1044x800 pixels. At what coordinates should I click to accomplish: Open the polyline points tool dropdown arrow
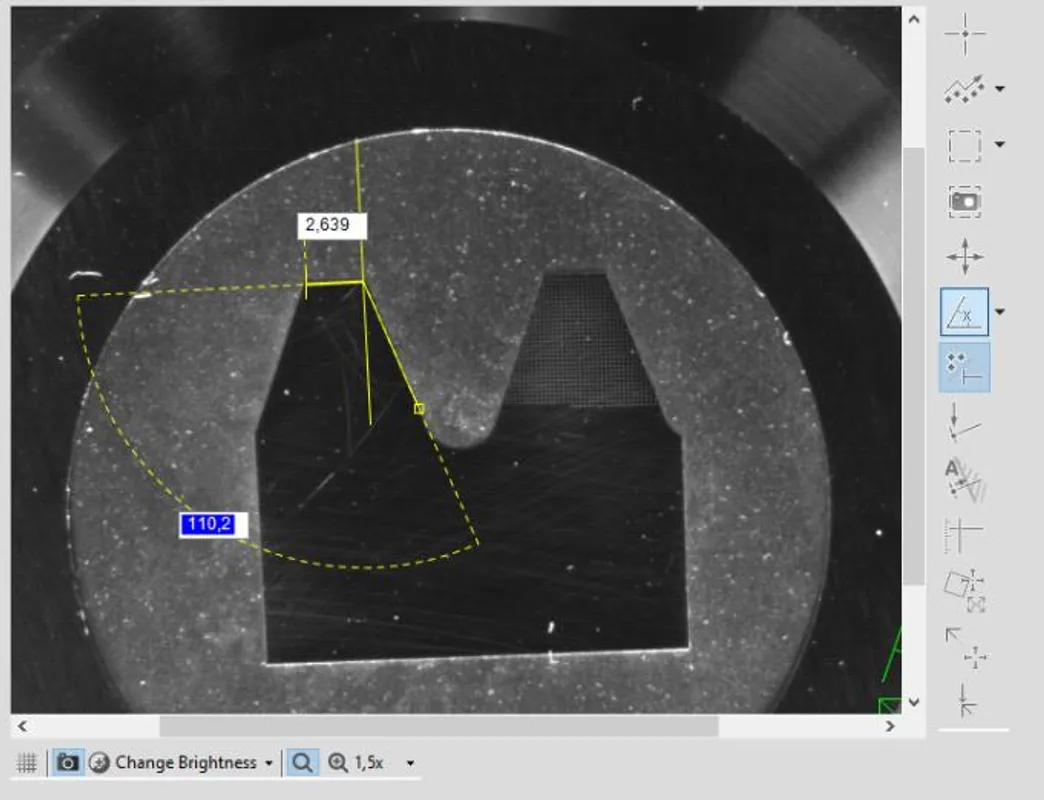click(999, 89)
